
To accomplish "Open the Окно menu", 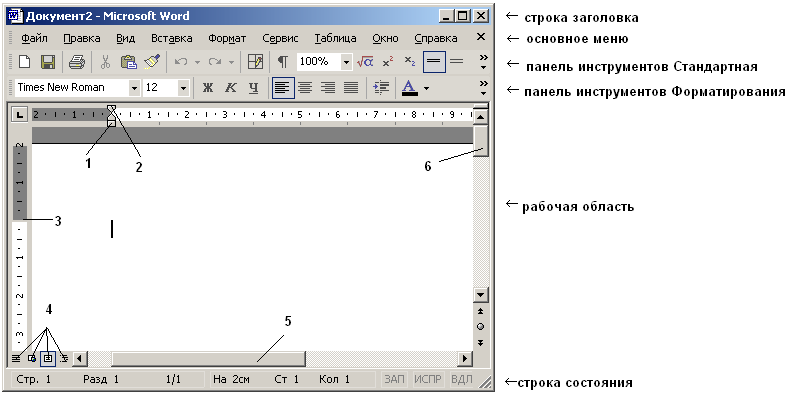I will (385, 38).
